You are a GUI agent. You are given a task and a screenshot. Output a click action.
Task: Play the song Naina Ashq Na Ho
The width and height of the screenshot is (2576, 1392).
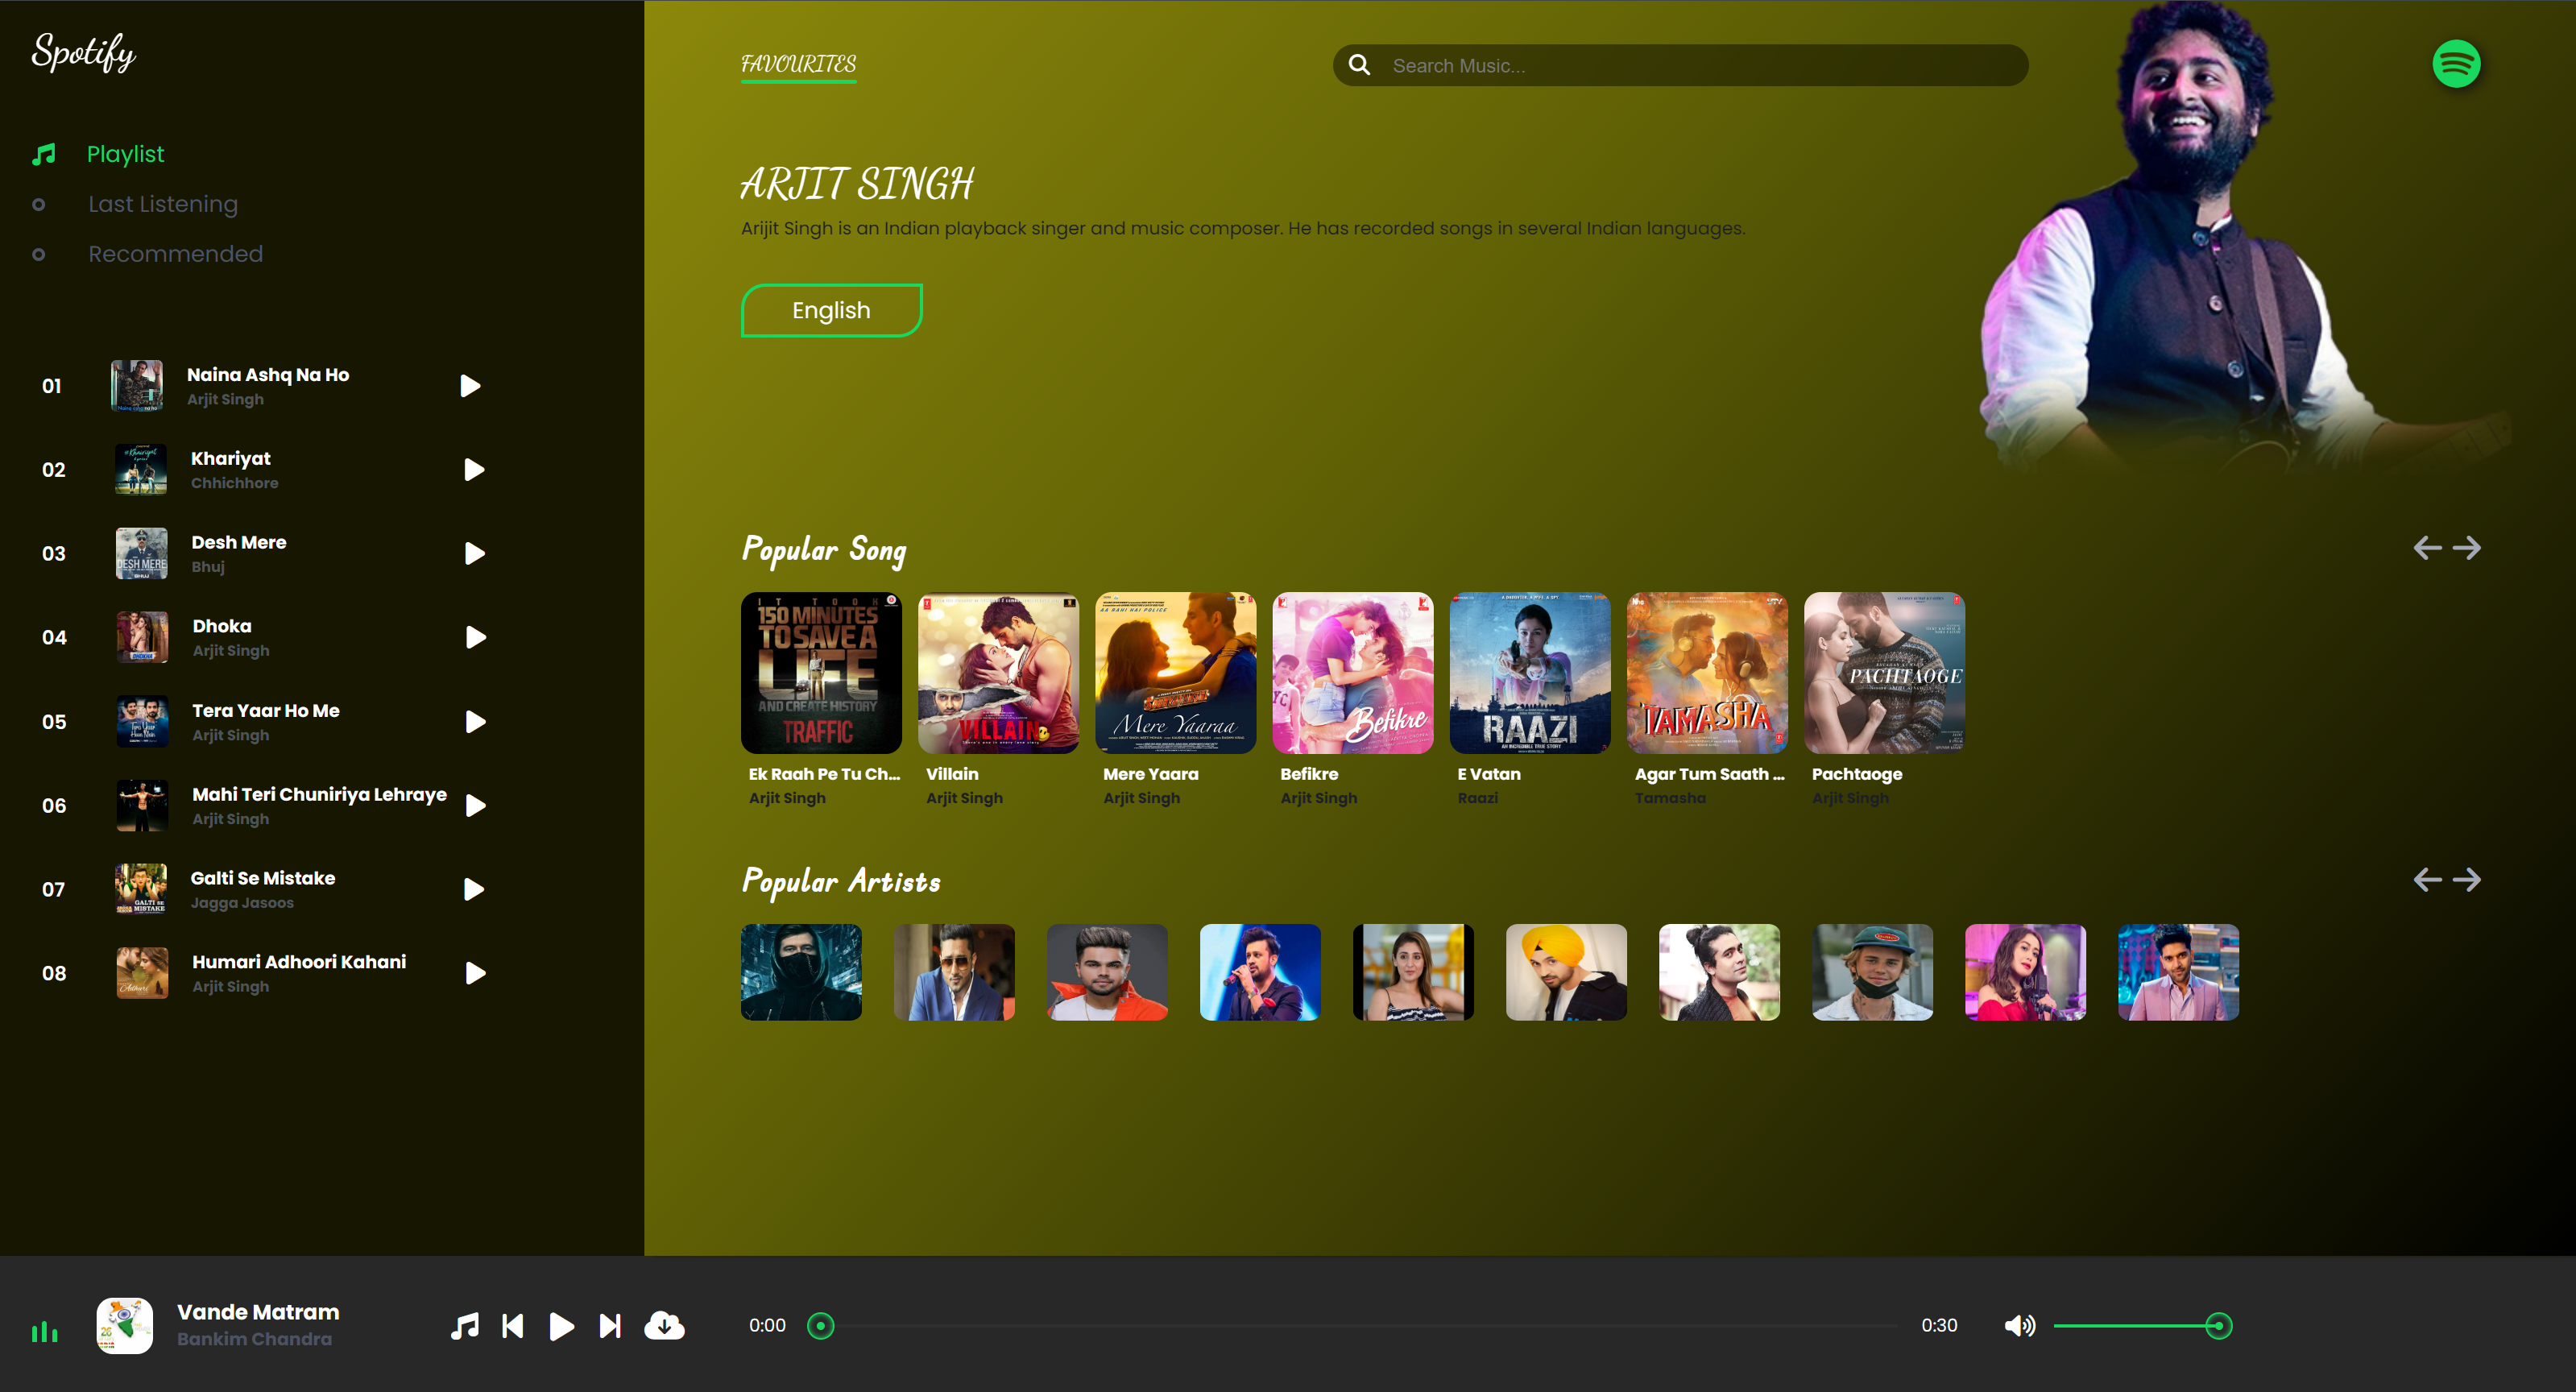470,386
